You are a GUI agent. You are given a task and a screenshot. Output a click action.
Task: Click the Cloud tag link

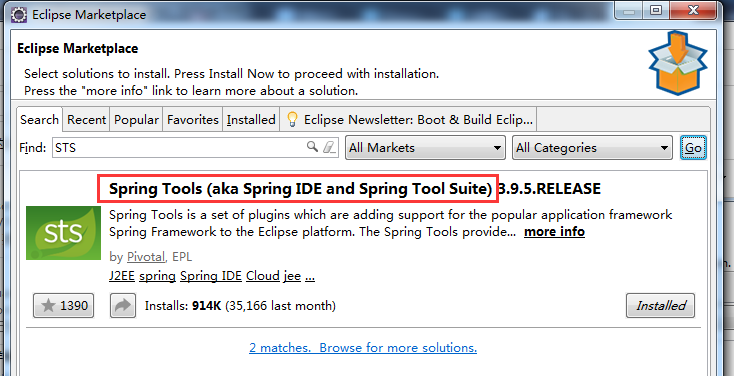coord(263,276)
